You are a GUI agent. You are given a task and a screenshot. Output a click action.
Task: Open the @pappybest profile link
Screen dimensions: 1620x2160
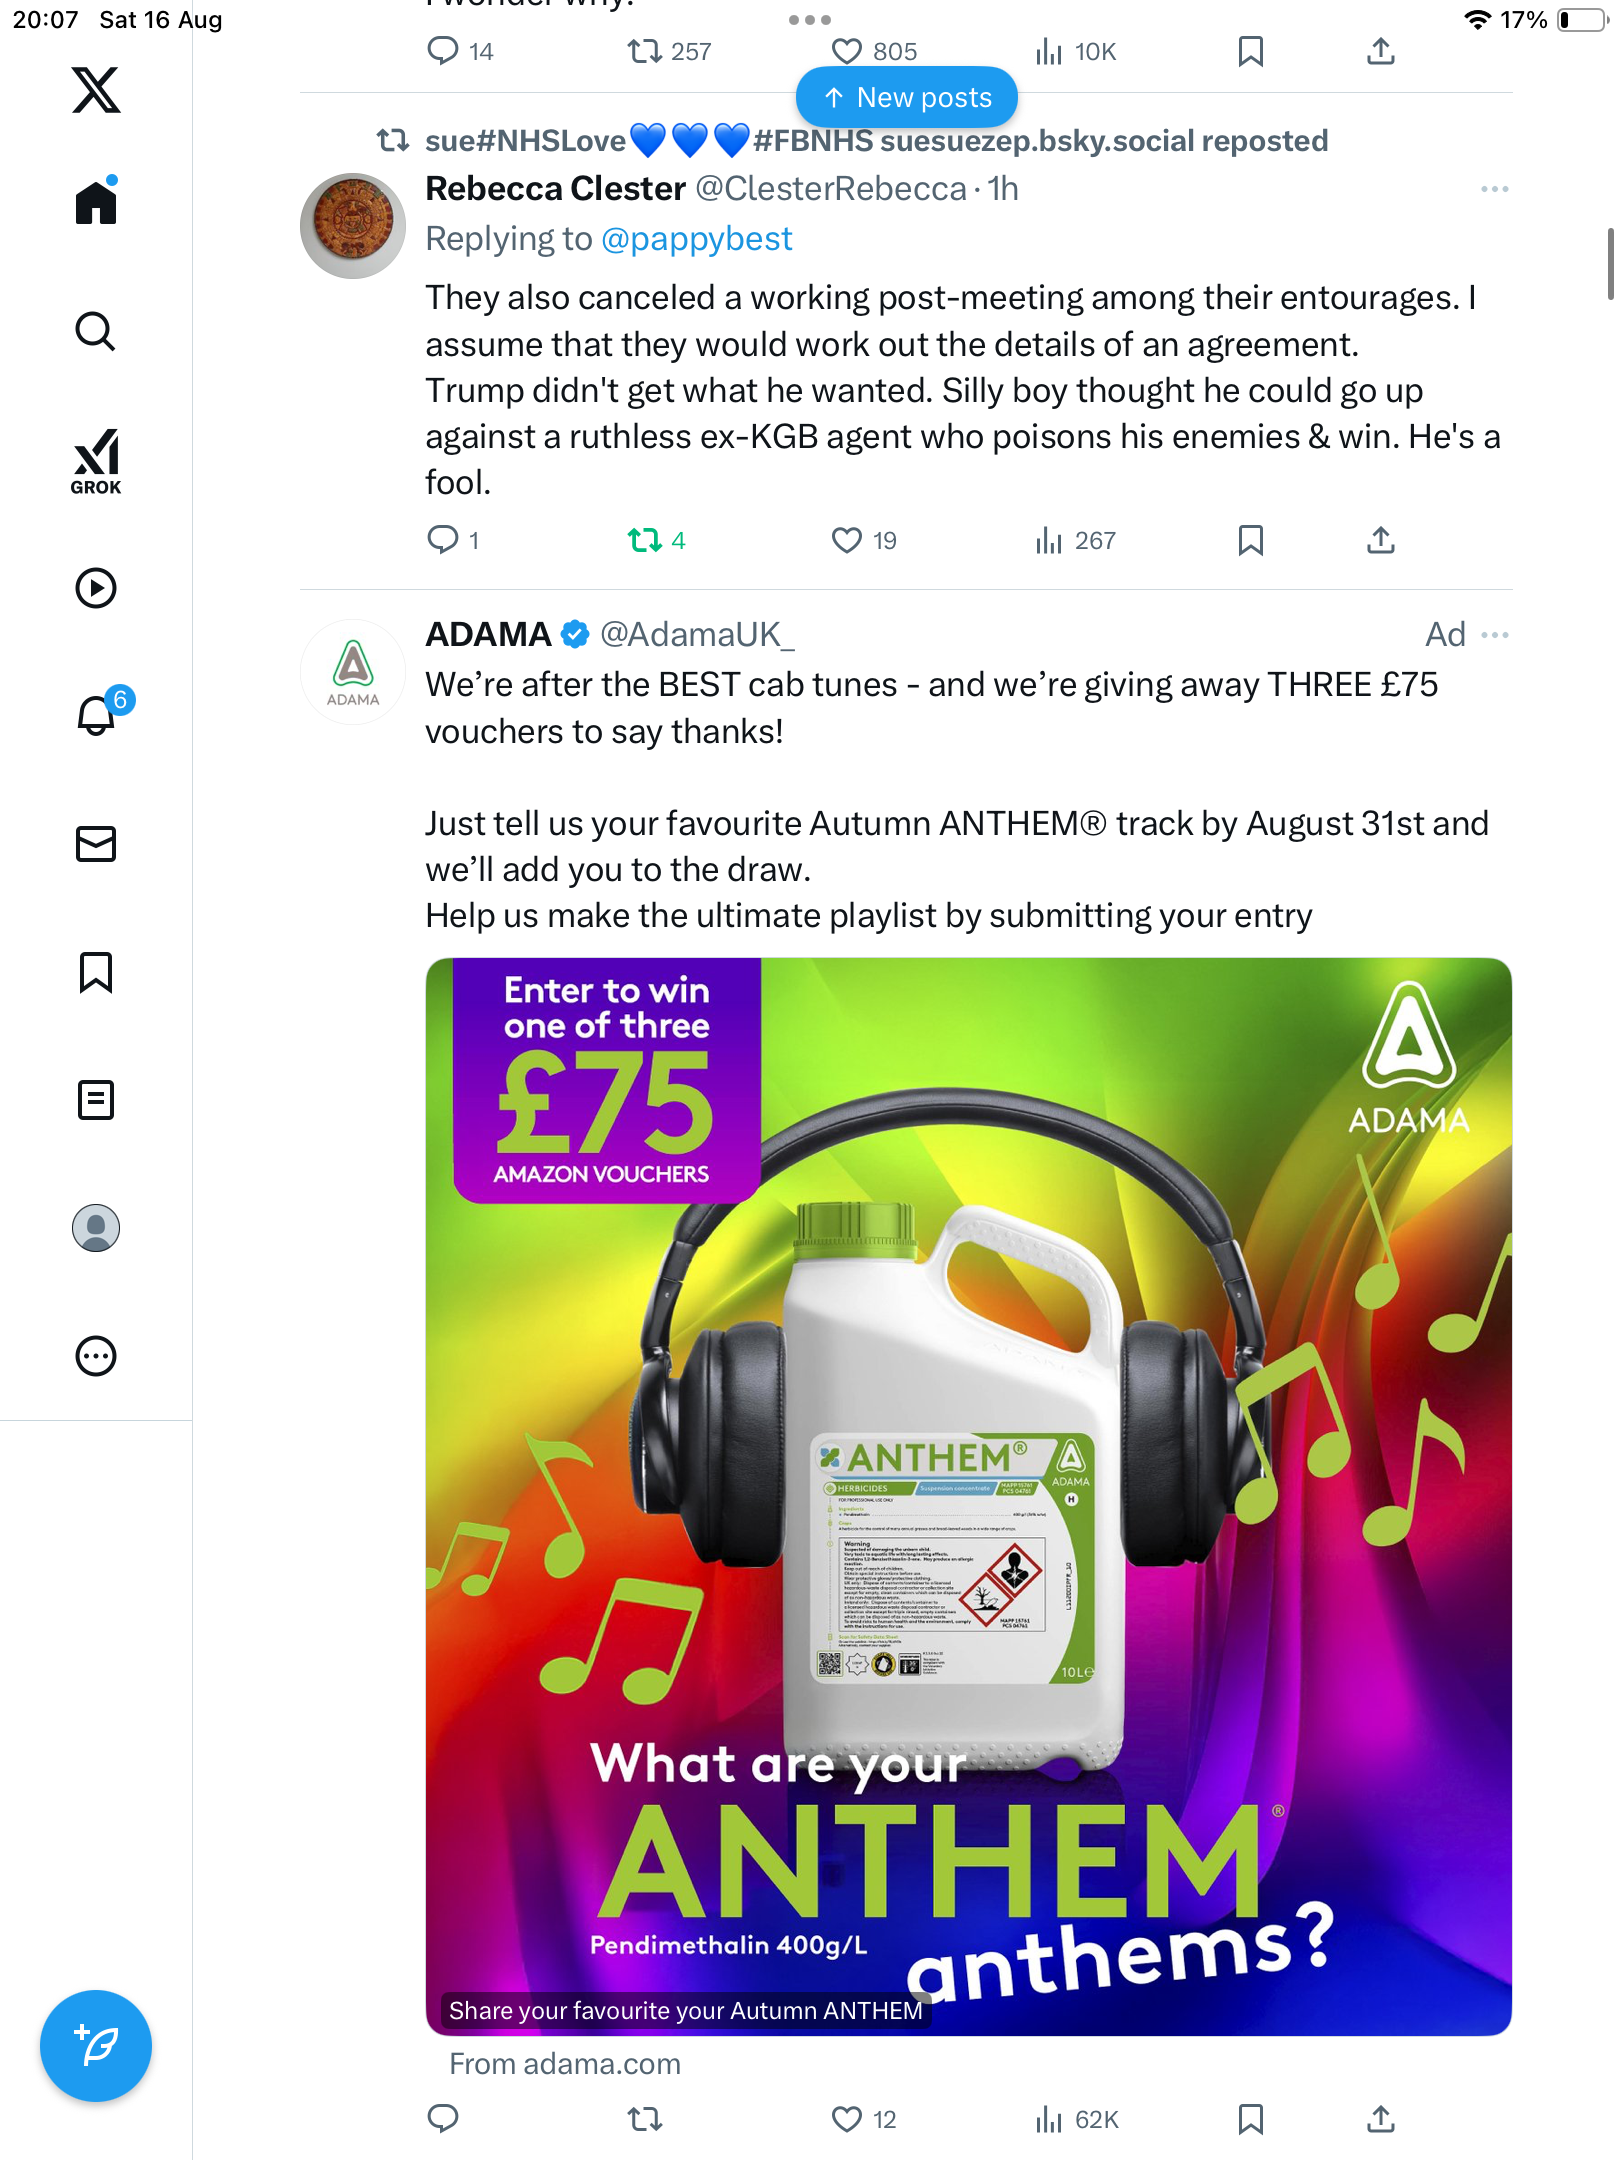696,239
